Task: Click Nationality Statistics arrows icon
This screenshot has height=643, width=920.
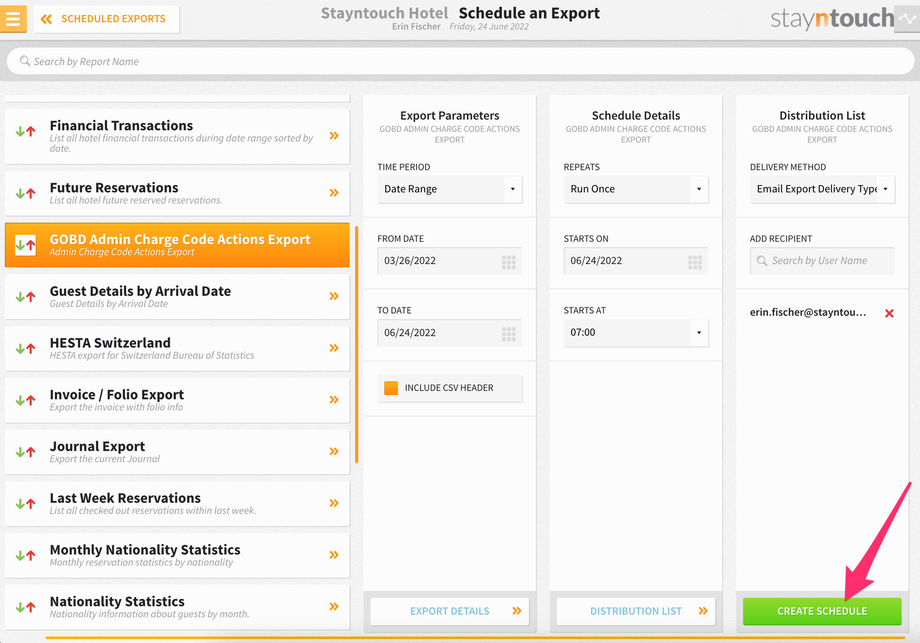Action: [25, 607]
